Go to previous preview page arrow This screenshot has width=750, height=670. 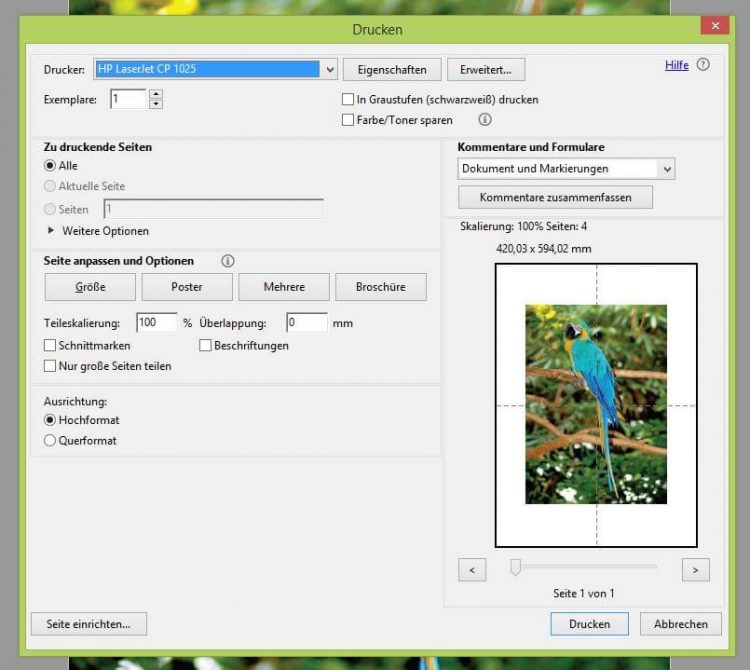coord(471,570)
